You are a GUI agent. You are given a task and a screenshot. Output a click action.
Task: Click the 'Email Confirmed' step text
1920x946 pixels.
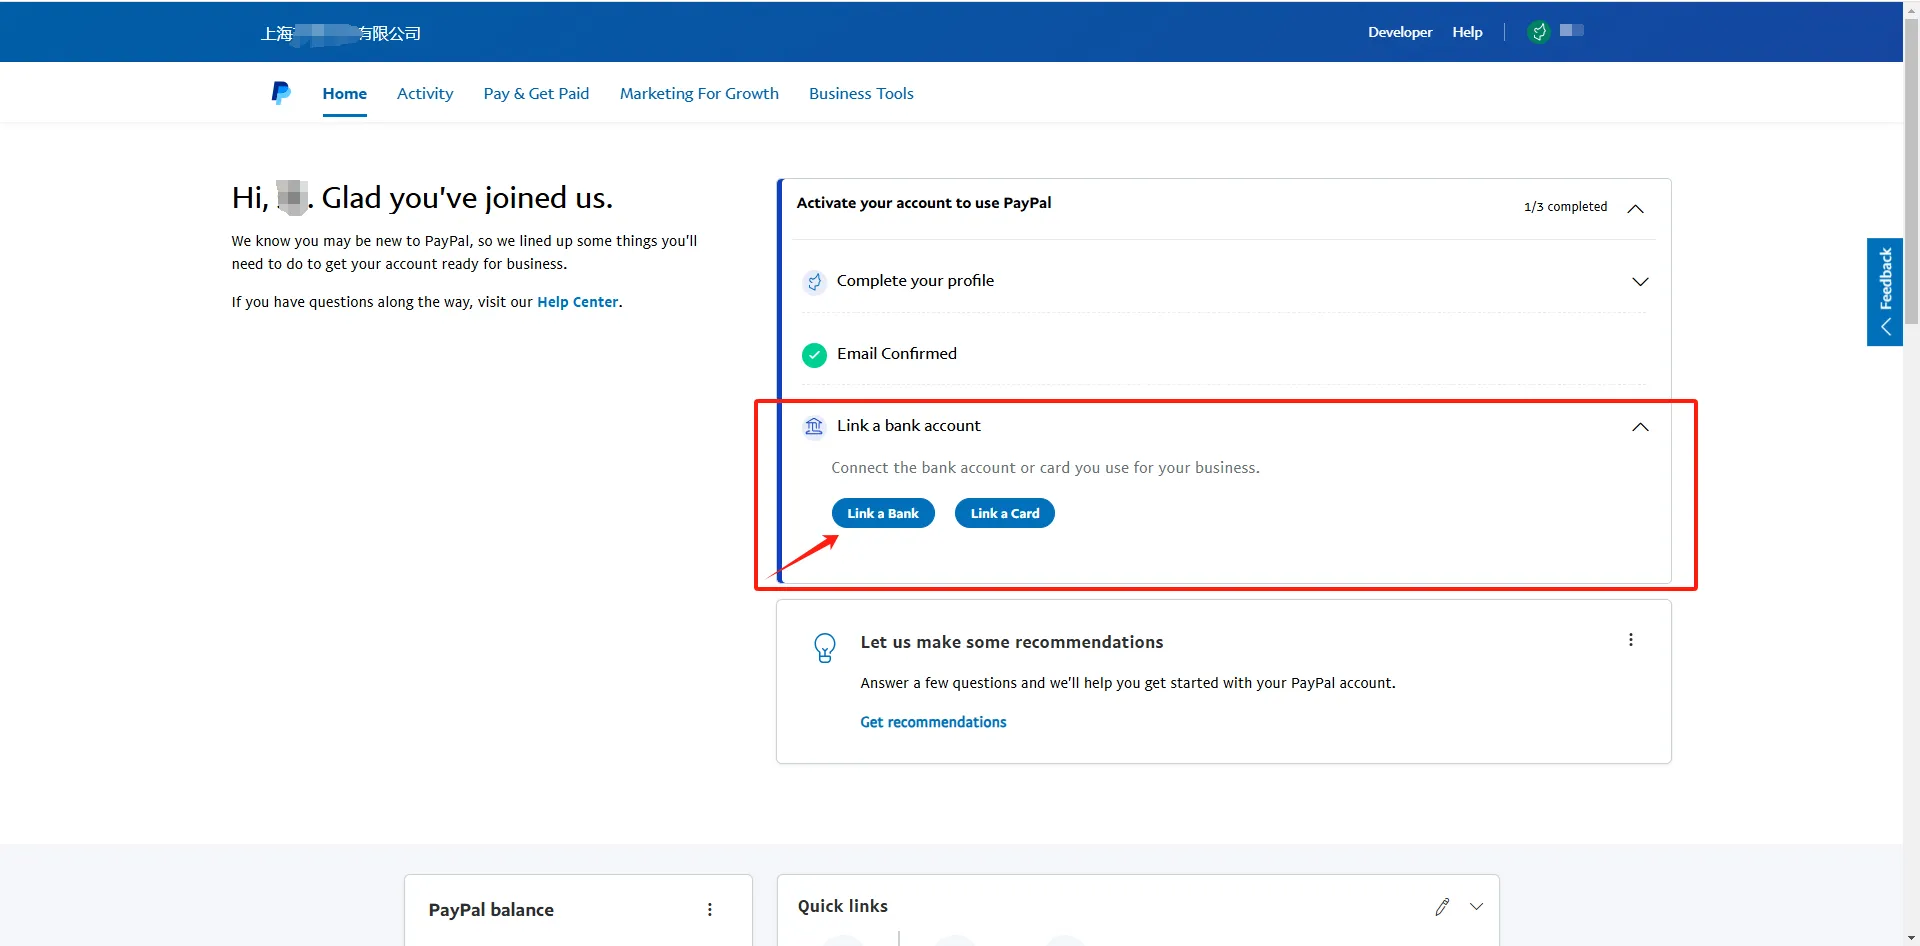[x=897, y=354]
